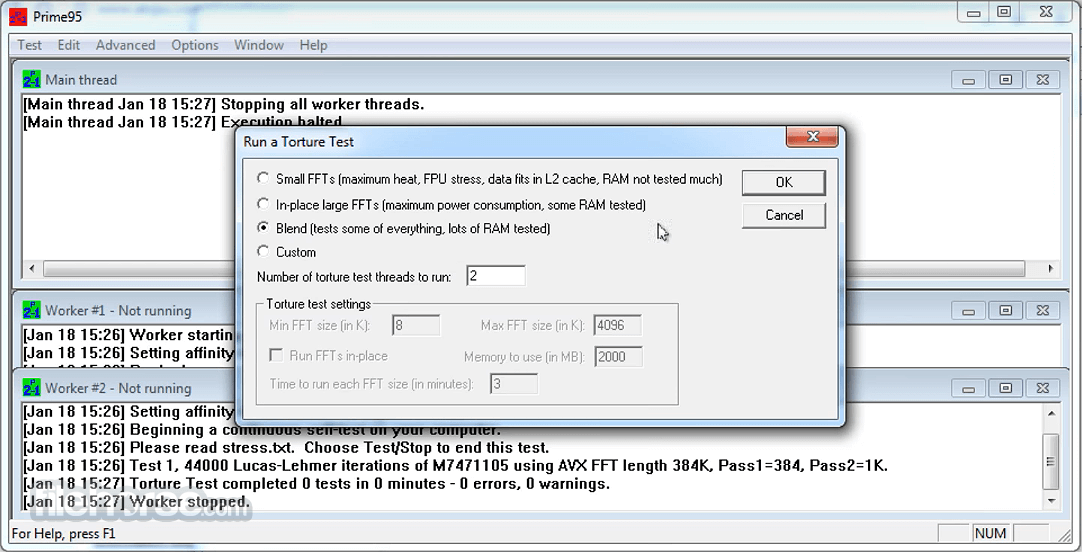1082x552 pixels.
Task: Close the Worker #2 child window
Action: point(1043,388)
